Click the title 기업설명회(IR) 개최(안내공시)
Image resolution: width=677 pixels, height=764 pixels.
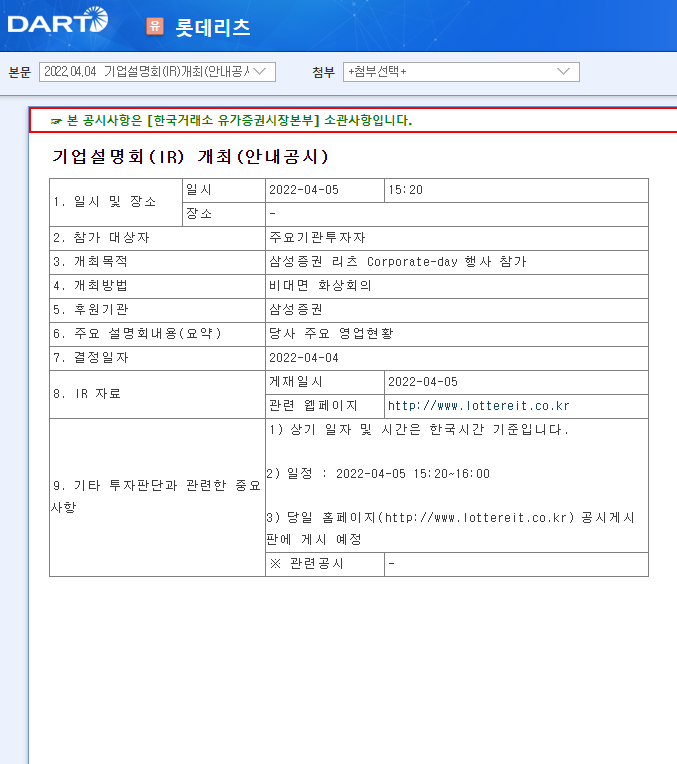tap(191, 157)
